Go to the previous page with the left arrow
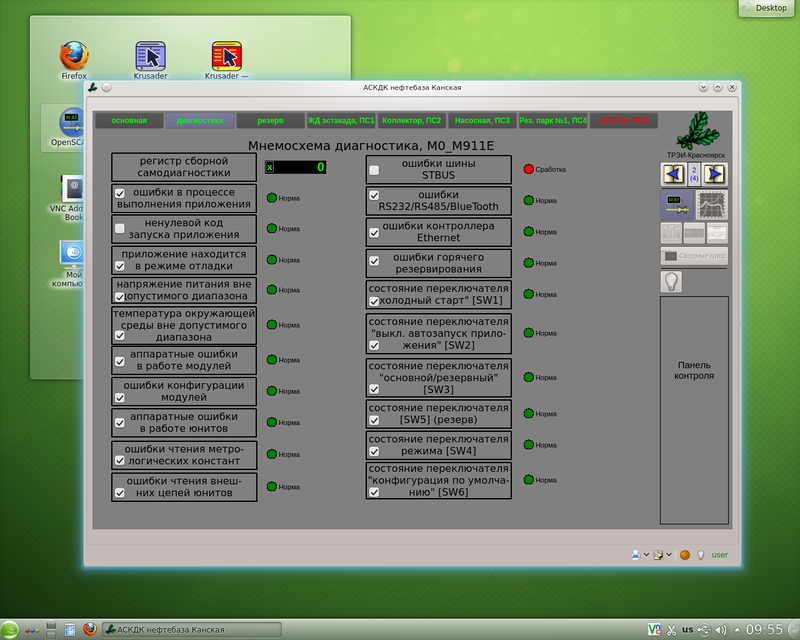 pos(673,174)
